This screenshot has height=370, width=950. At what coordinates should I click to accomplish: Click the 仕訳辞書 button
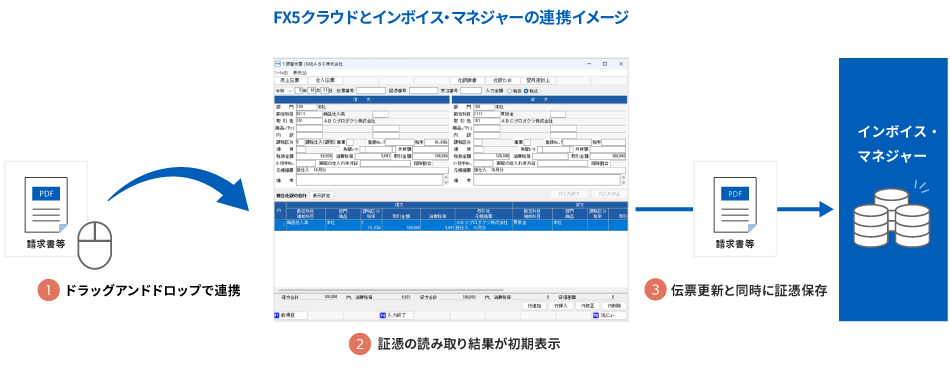467,80
